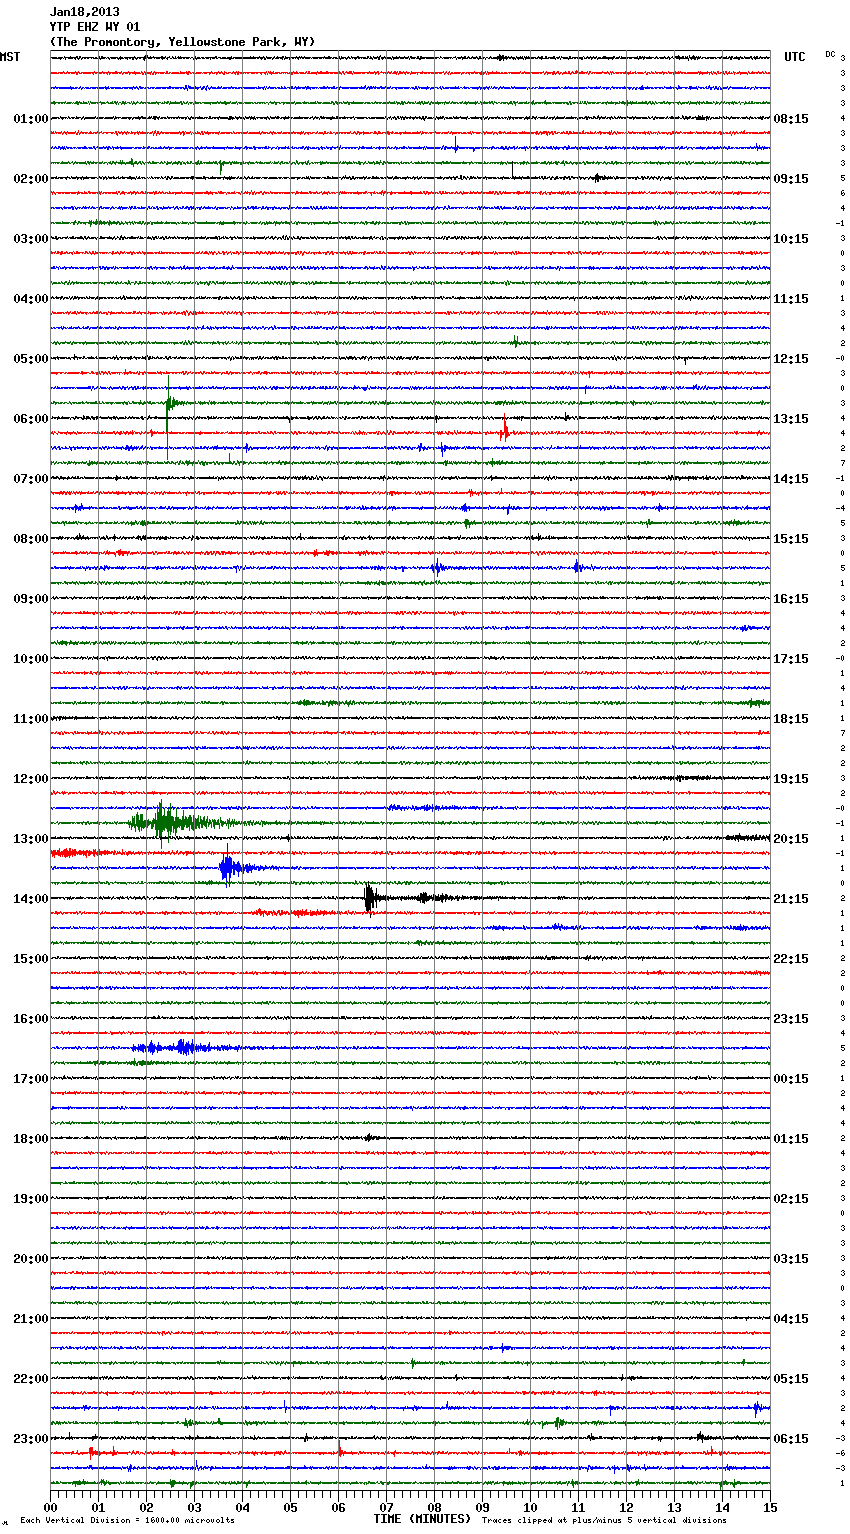Select the 19:00 MST time label
Viewport: 850px width, 1534px height.
(x=31, y=1199)
